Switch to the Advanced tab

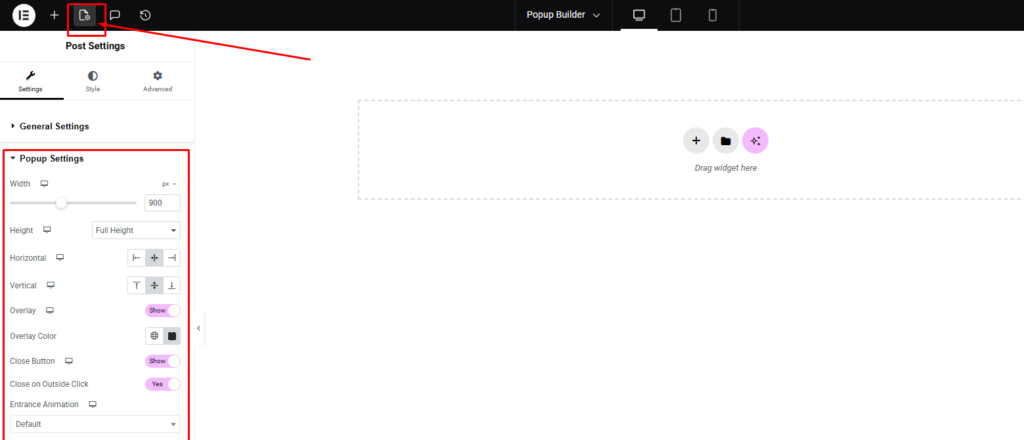[157, 81]
